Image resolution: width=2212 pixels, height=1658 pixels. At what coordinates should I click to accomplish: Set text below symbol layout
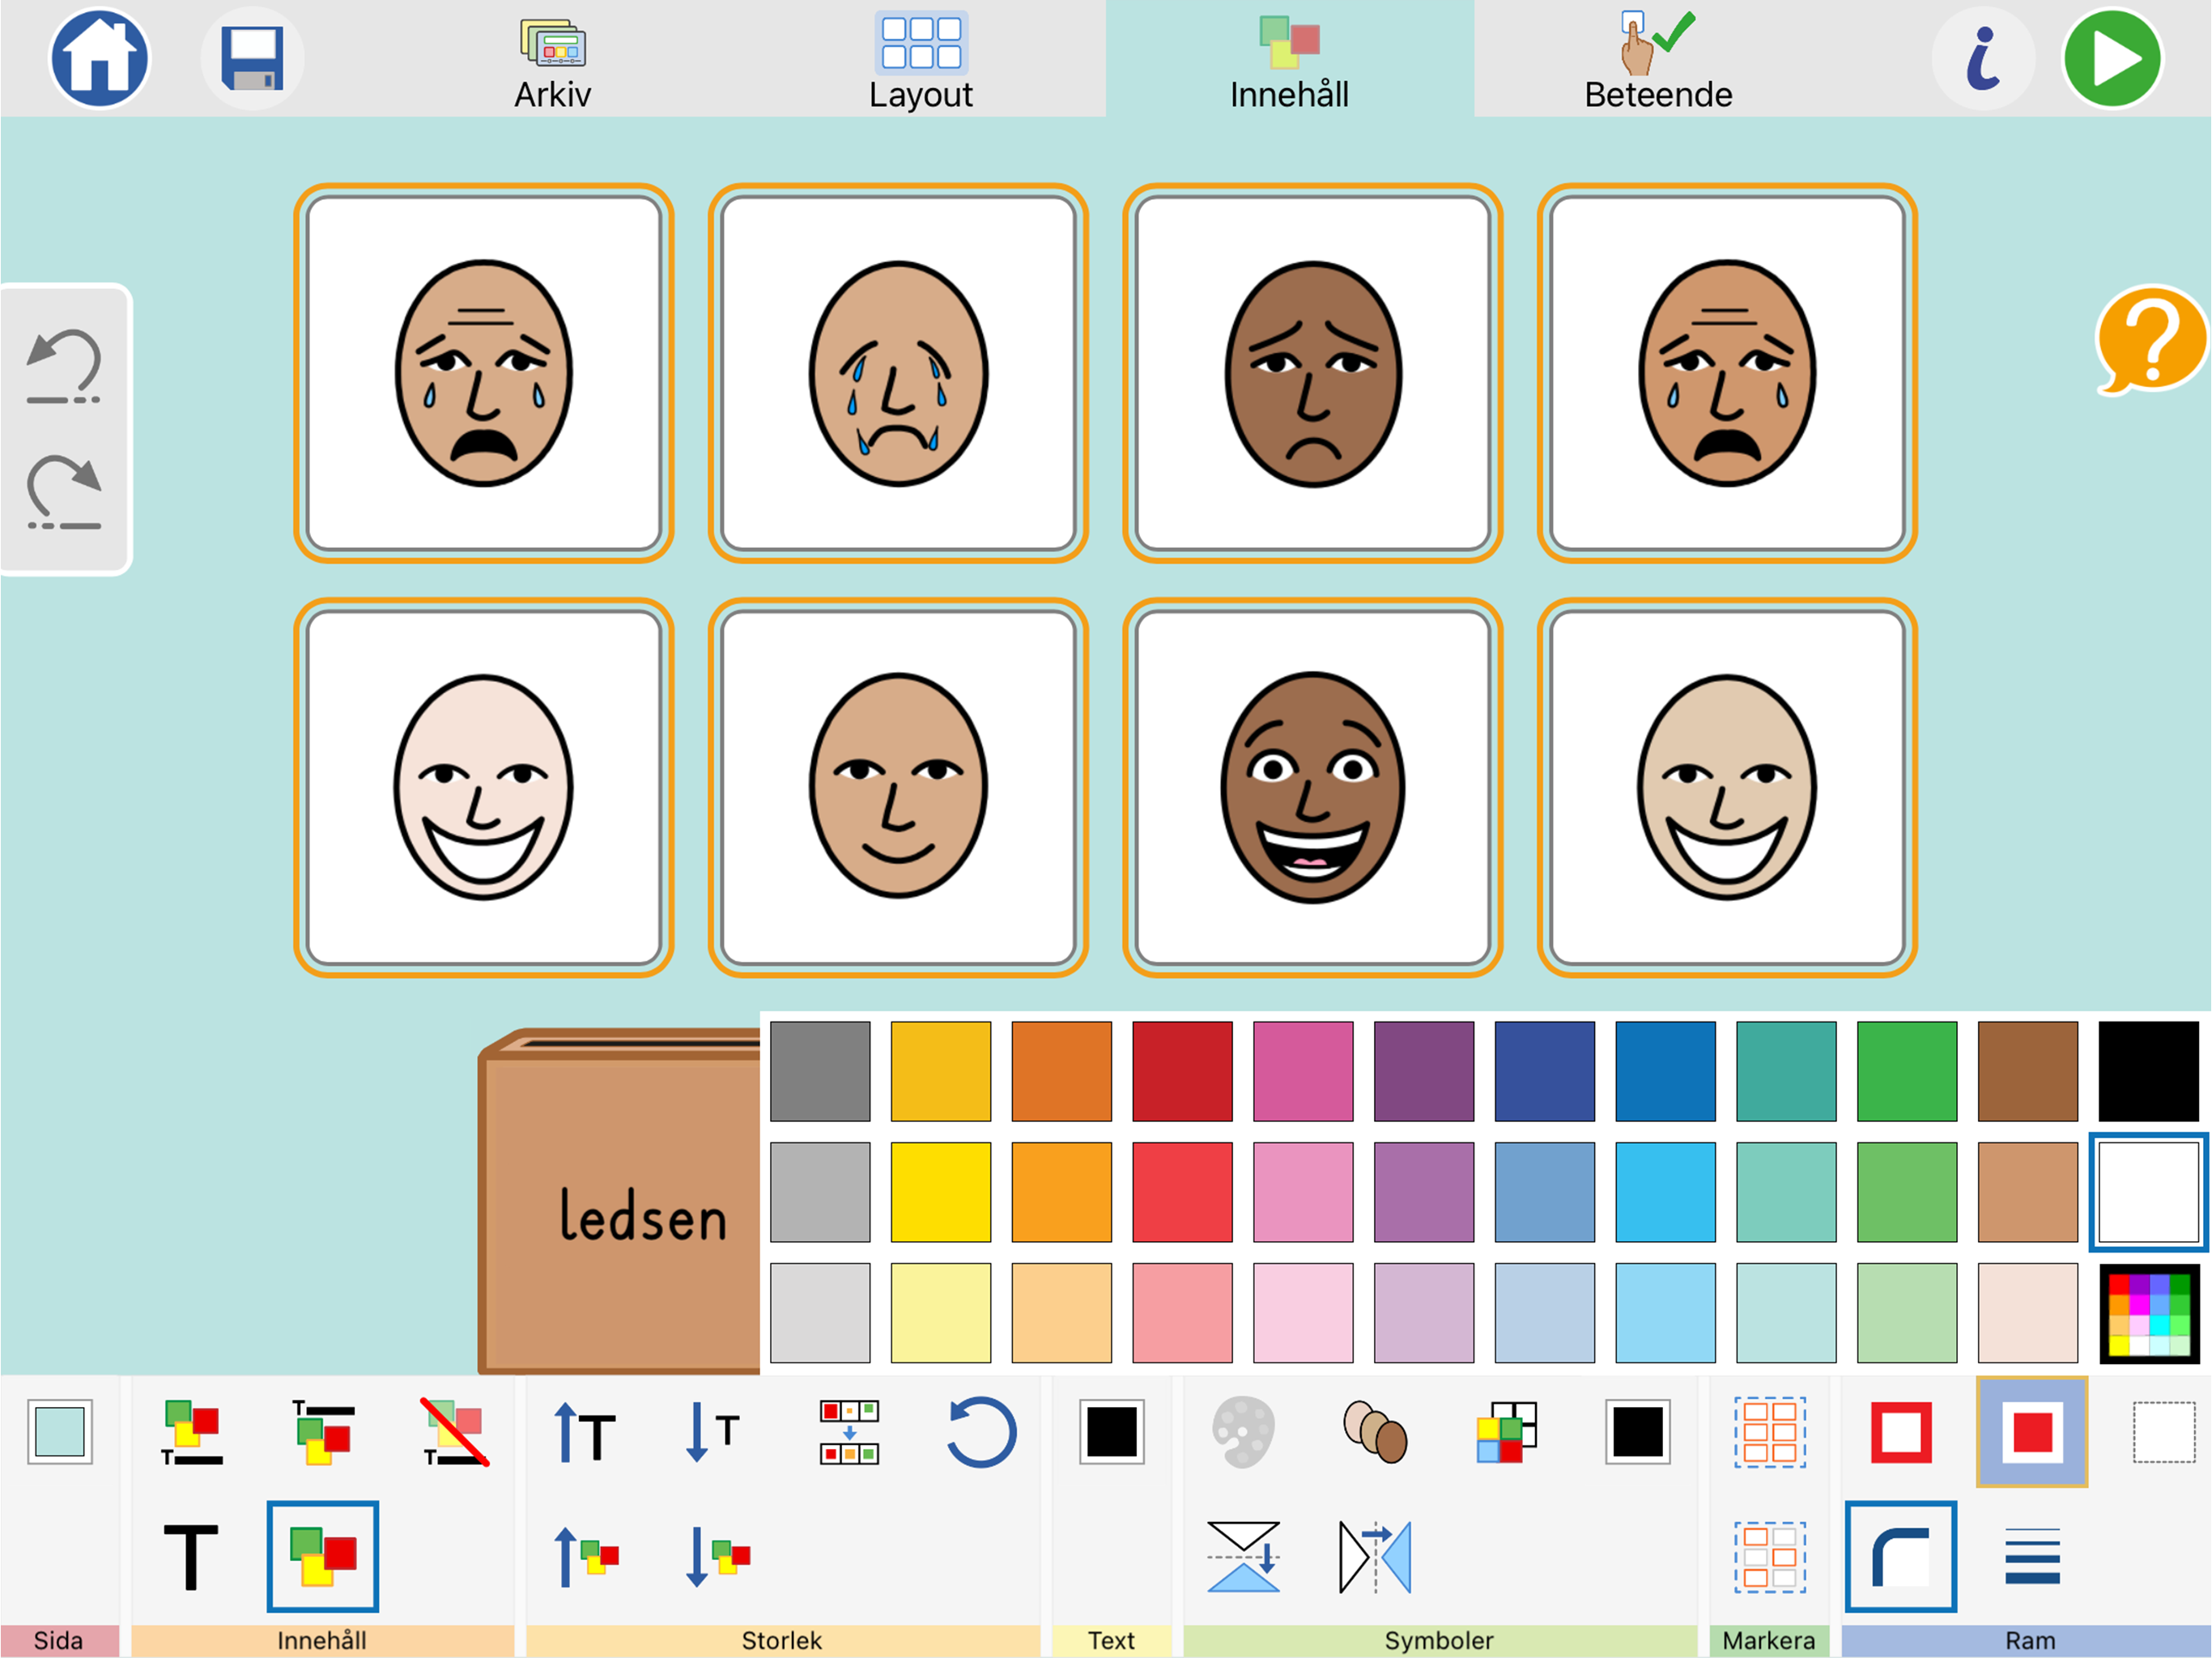coord(191,1432)
